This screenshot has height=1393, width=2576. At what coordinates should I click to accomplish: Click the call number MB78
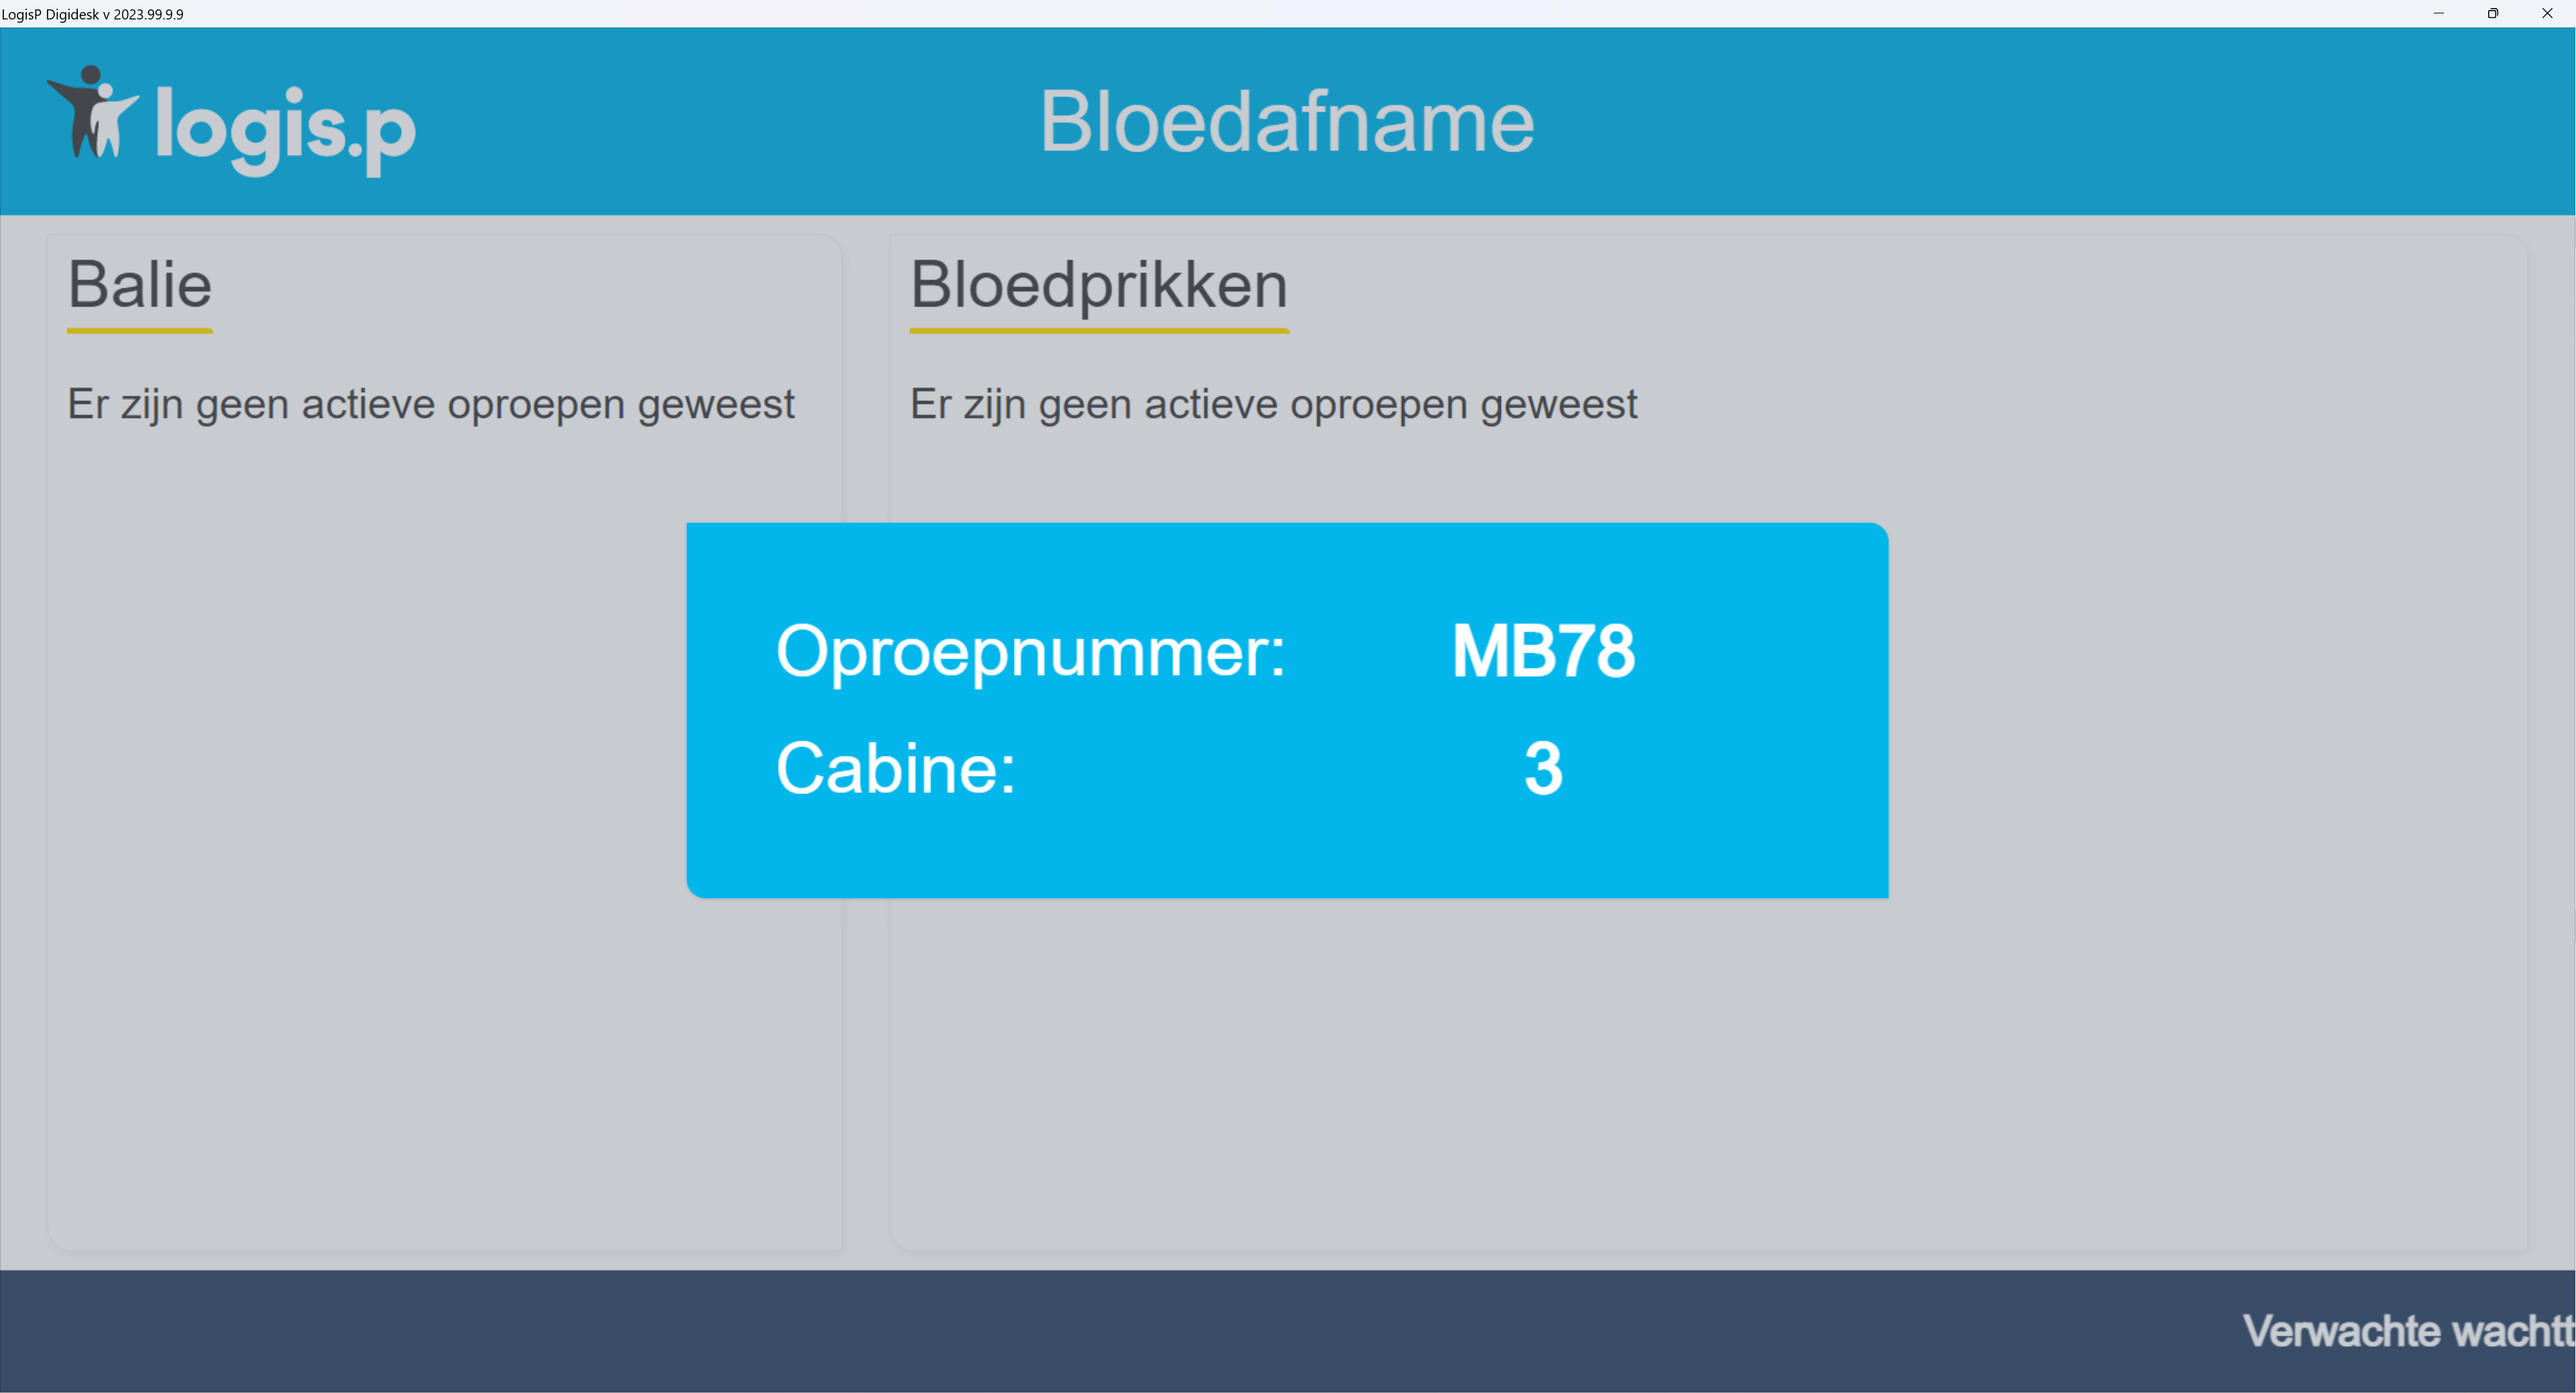(1542, 652)
